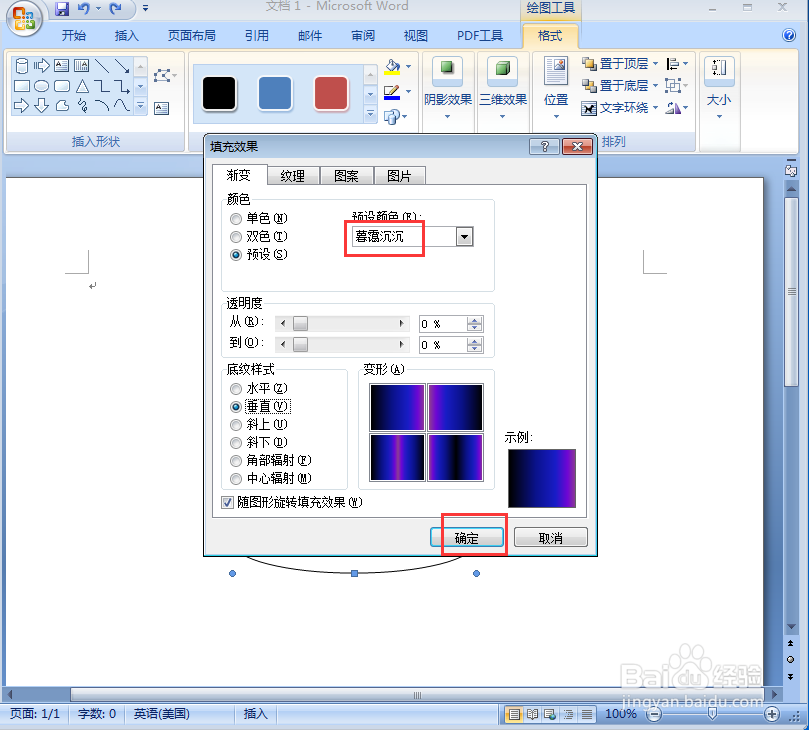
Task: Select the 双色 two-color radio button
Action: click(236, 237)
